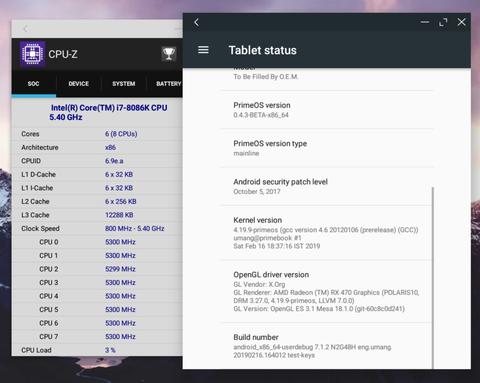The width and height of the screenshot is (480, 383).
Task: Click the L1 D-Cache row
Action: (x=97, y=174)
